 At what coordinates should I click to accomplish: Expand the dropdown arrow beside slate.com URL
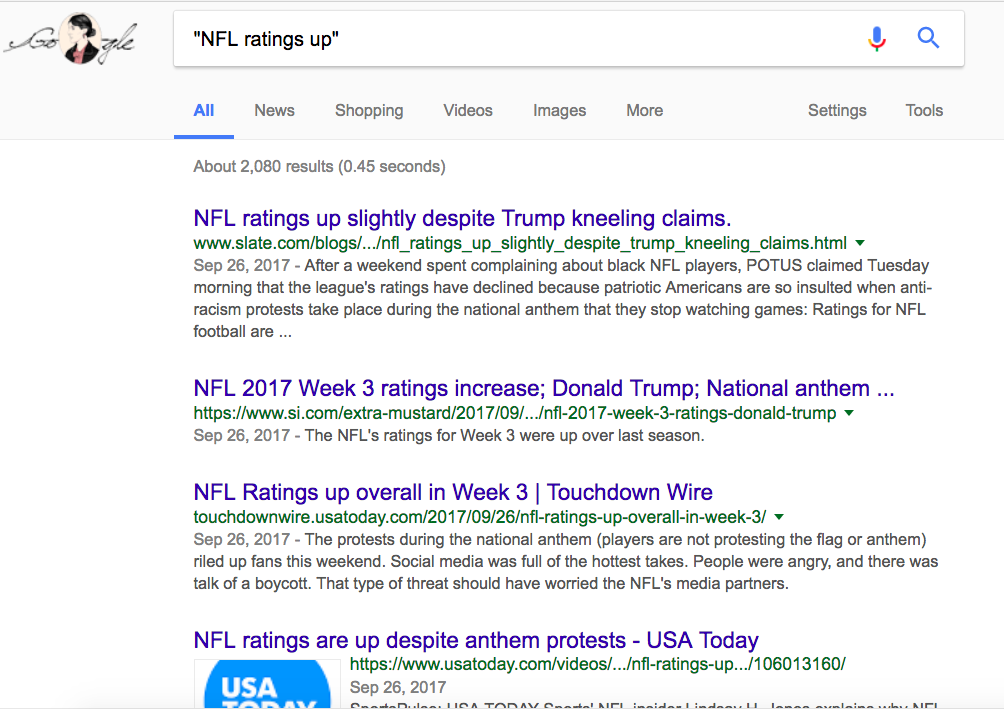point(860,243)
